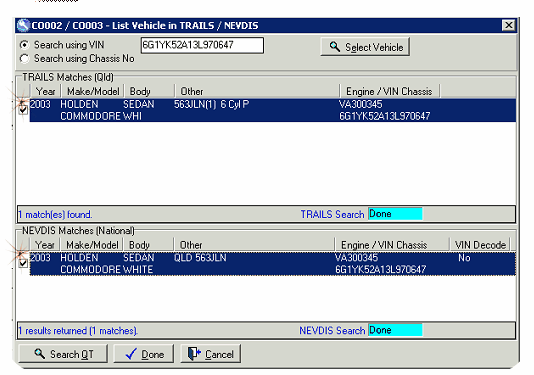Toggle the TRAILS match row checkbox

[23, 110]
